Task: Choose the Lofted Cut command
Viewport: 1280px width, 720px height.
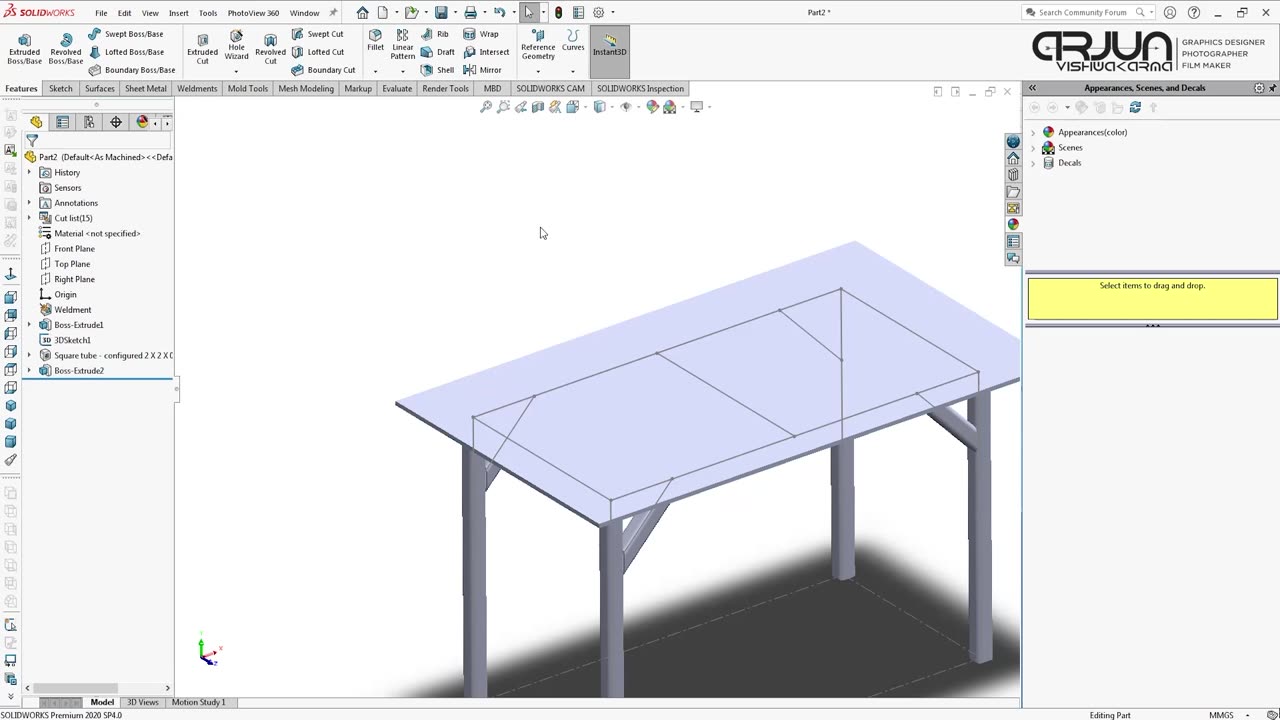Action: pyautogui.click(x=317, y=52)
